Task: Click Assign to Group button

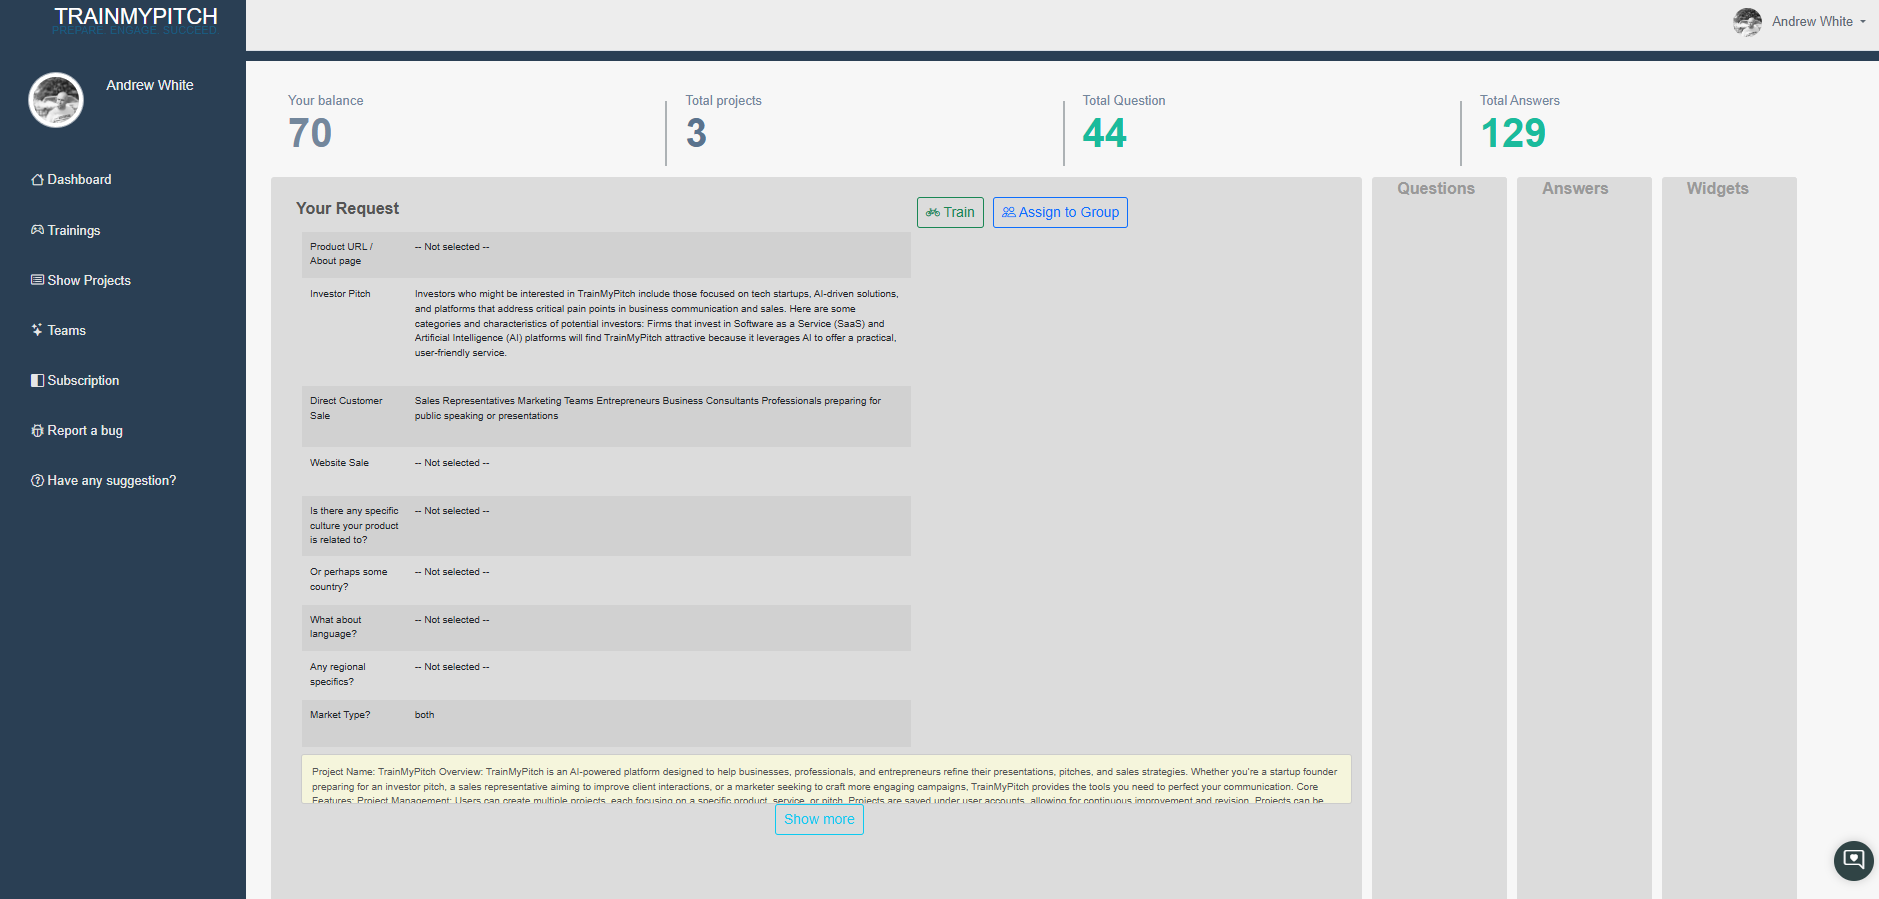Action: click(x=1060, y=212)
